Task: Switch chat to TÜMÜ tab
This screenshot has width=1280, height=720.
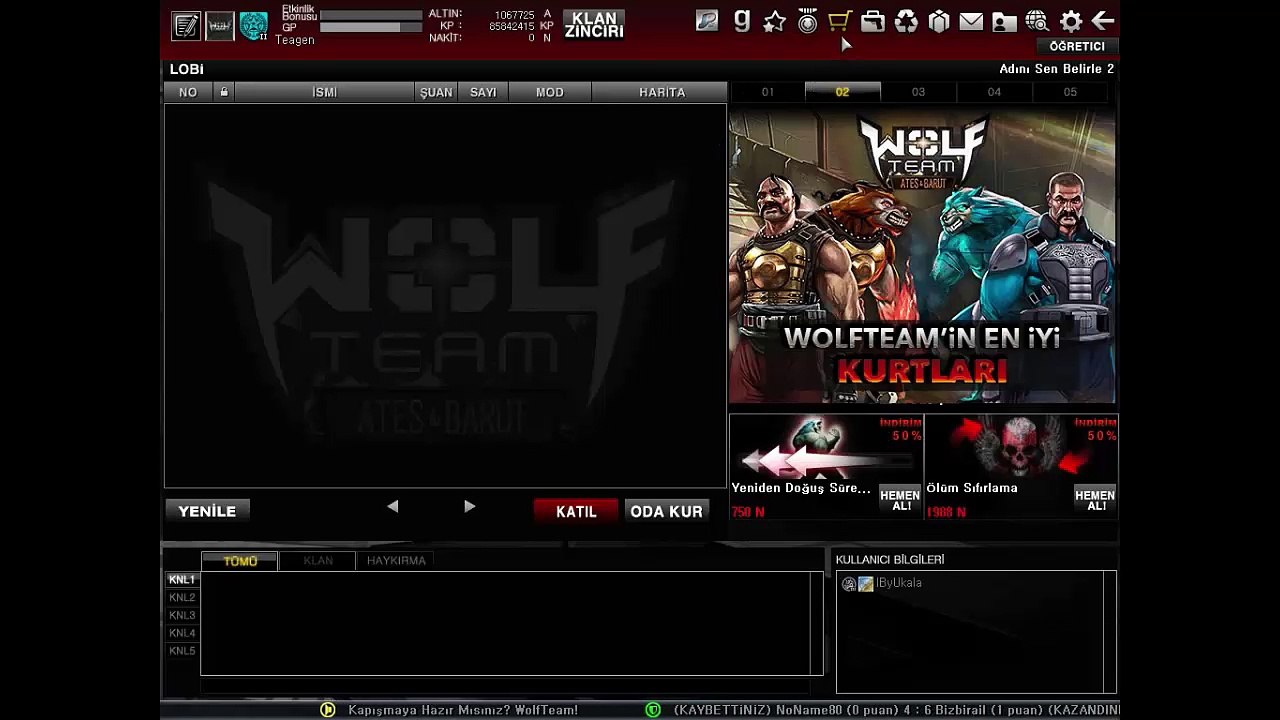Action: coord(240,561)
